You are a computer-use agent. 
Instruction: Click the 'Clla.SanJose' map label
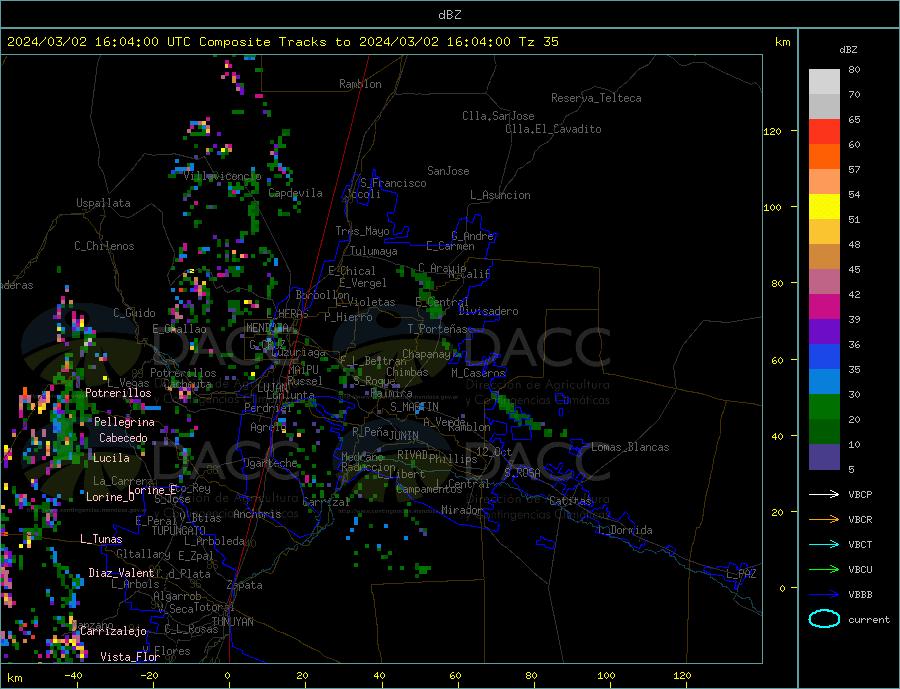(498, 116)
